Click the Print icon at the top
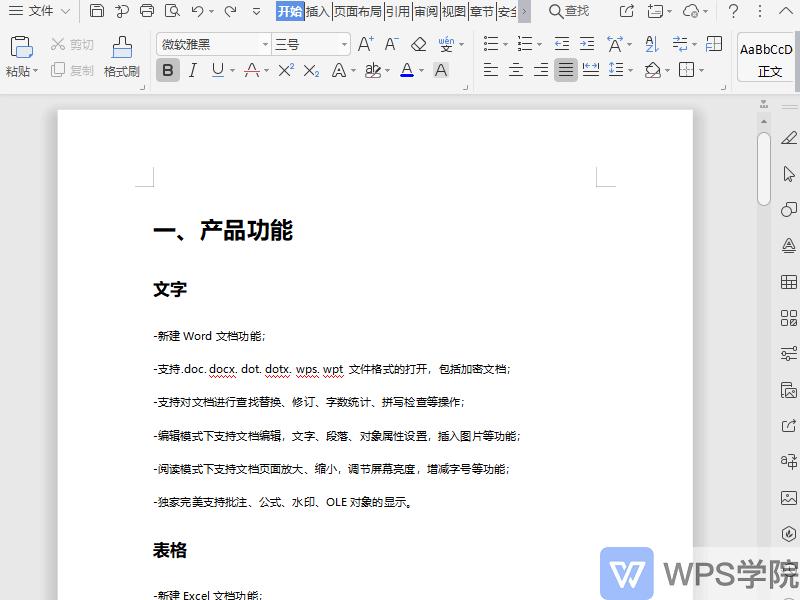Viewport: 800px width, 600px height. (147, 10)
